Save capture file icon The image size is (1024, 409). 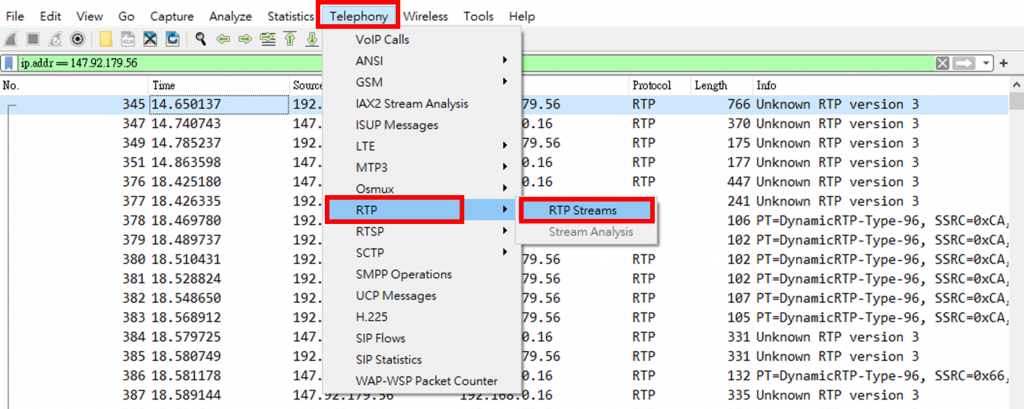coord(129,39)
